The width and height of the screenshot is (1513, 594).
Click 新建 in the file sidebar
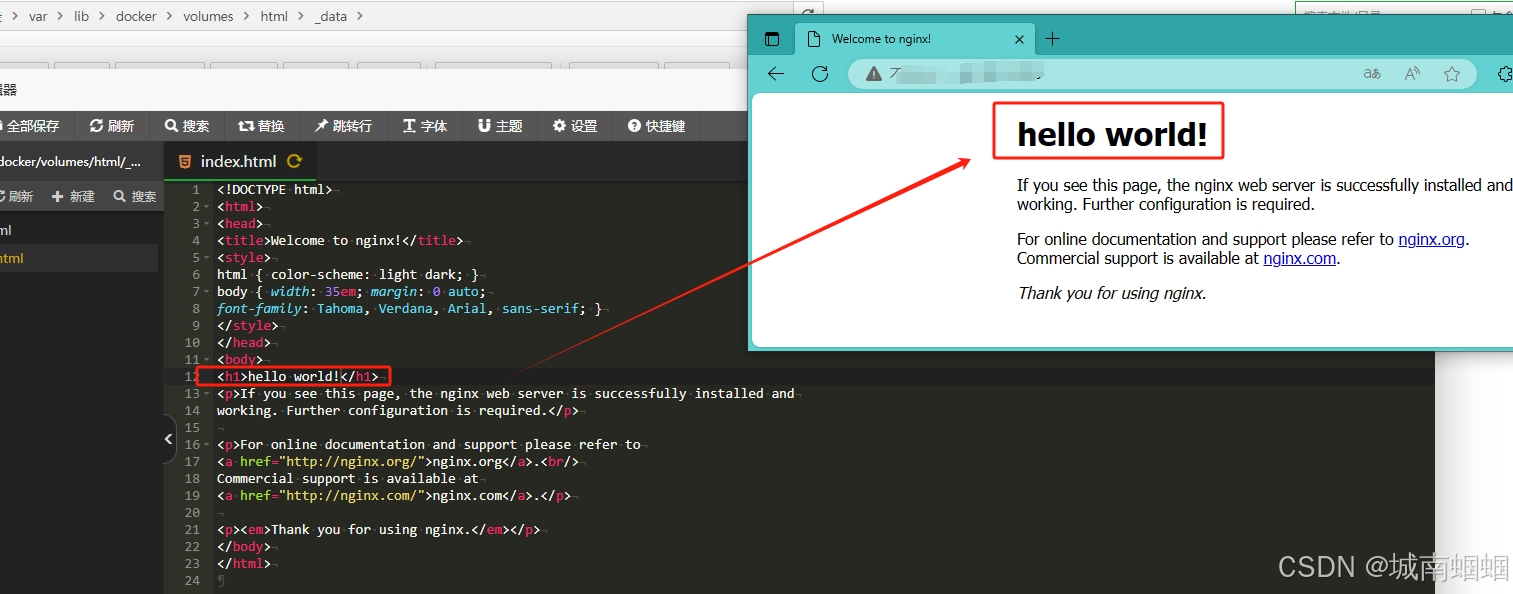pos(73,196)
